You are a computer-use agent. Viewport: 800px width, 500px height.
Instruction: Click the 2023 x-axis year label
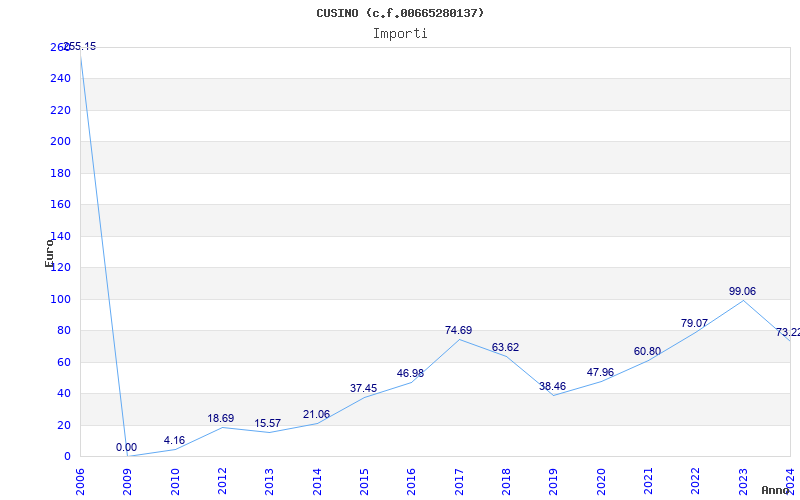[743, 482]
